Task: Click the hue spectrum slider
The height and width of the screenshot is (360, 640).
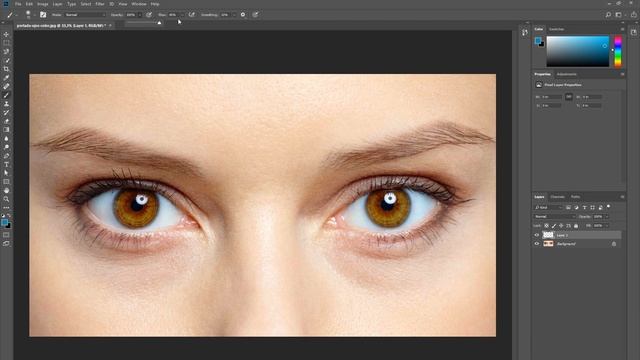Action: pyautogui.click(x=618, y=51)
